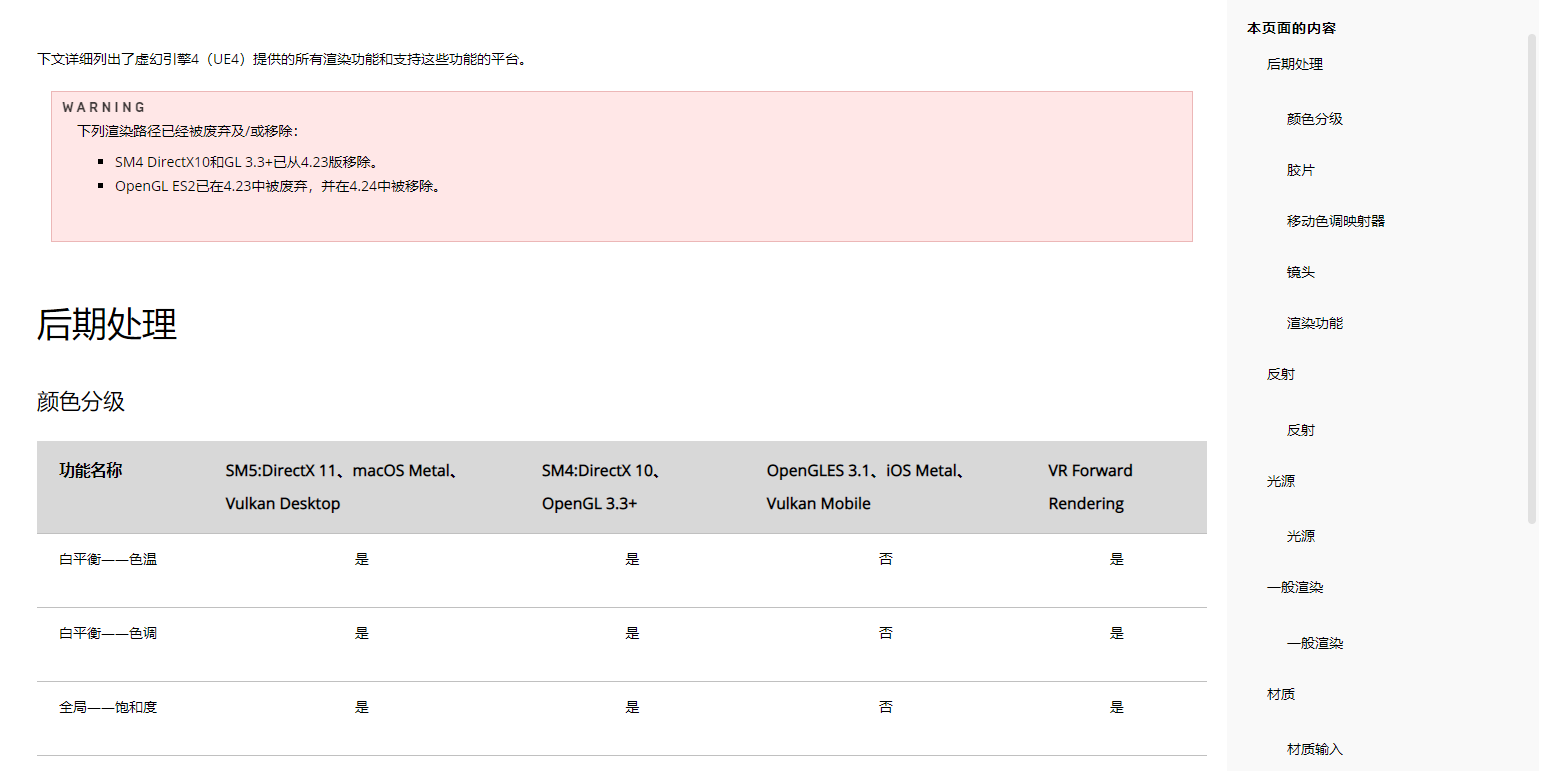Click top-level 反射 section link in sidebar

(x=1280, y=374)
